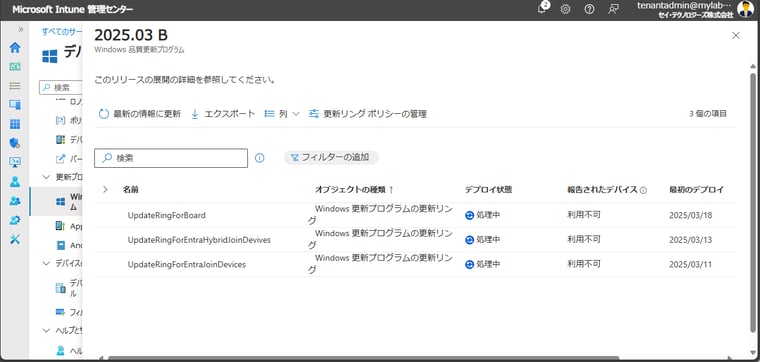Focus the left menu 検索 field
Screen dimensions: 760x362
click(x=61, y=88)
